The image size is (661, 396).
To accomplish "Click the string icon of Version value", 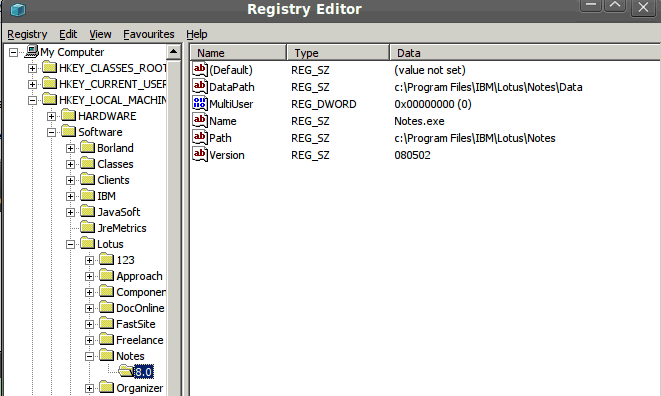I will click(x=200, y=155).
